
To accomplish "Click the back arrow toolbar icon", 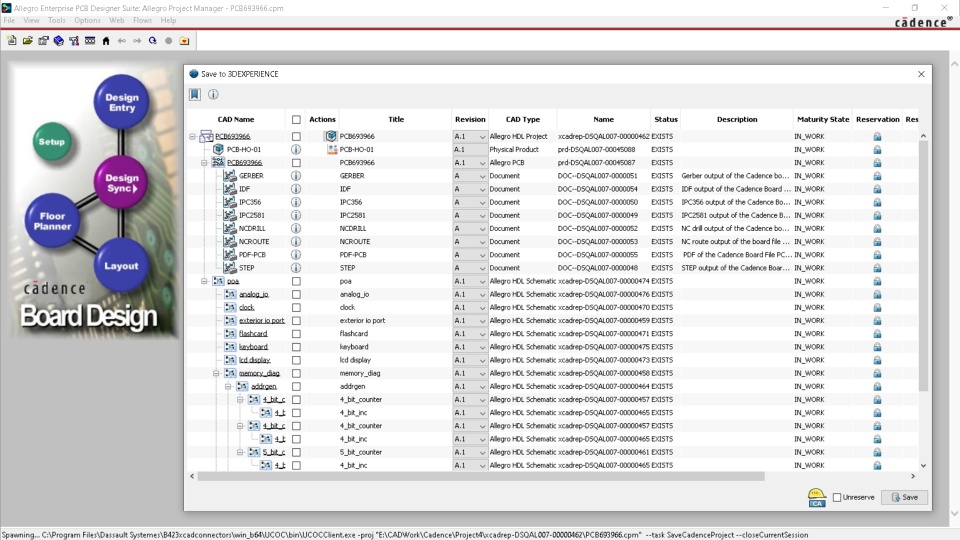I will pos(122,40).
